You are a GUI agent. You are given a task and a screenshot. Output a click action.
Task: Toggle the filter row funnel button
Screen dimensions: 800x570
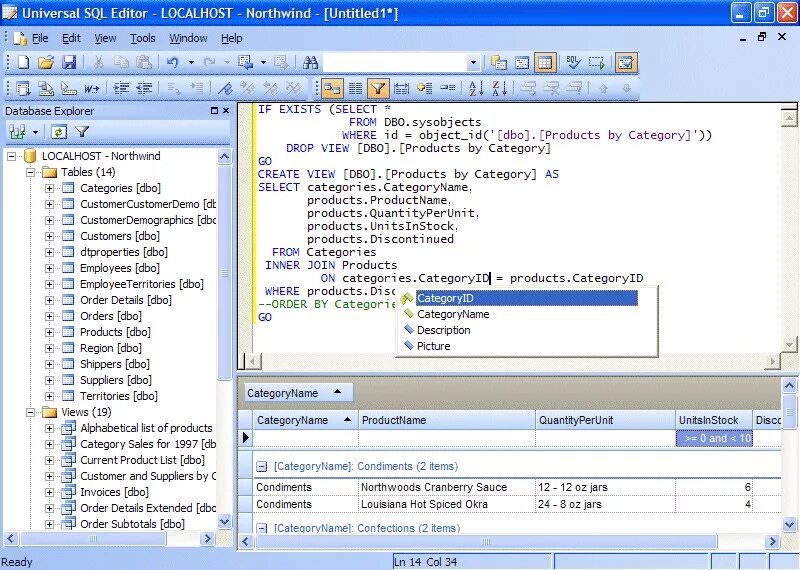378,88
